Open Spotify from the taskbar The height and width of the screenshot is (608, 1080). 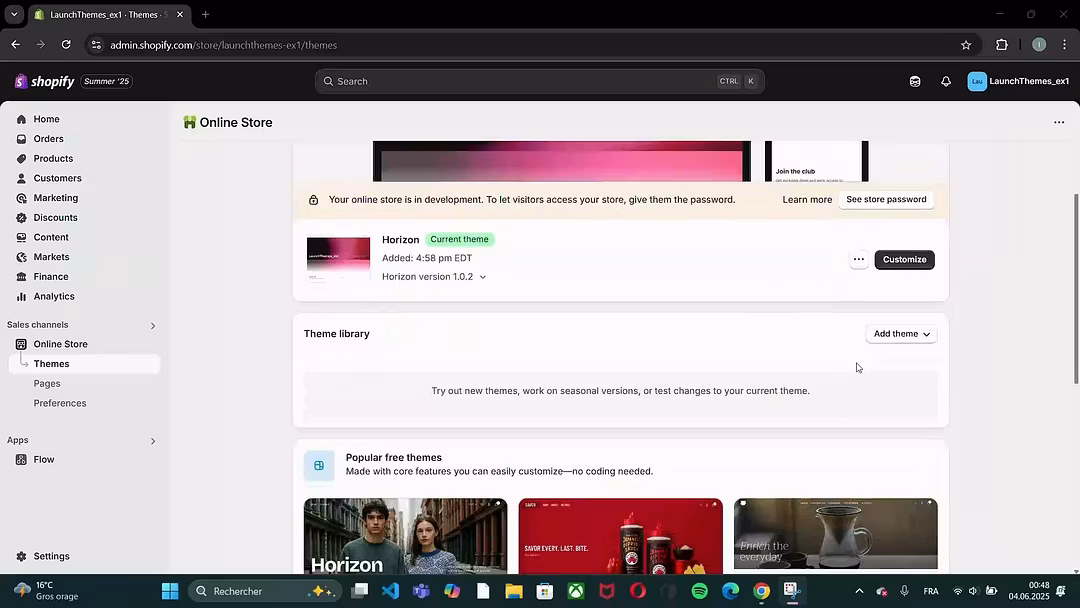[x=699, y=591]
